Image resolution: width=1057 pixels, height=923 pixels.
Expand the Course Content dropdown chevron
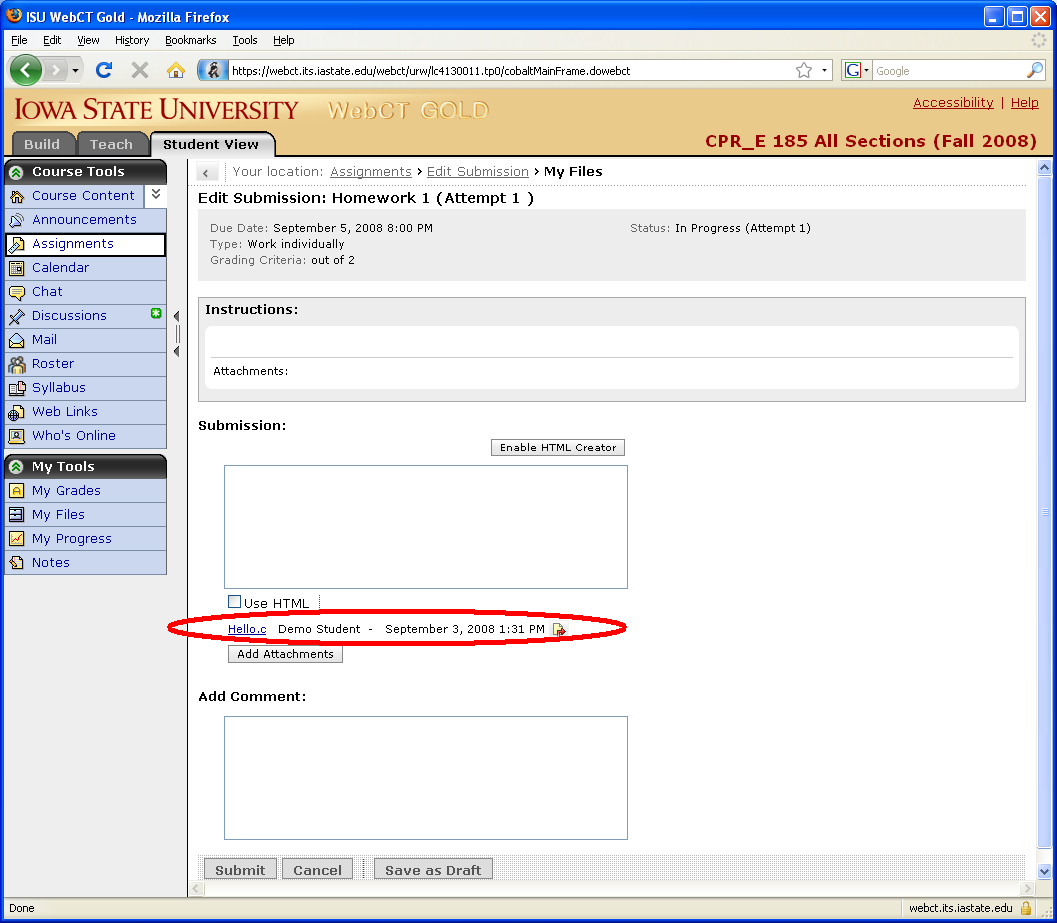coord(156,195)
